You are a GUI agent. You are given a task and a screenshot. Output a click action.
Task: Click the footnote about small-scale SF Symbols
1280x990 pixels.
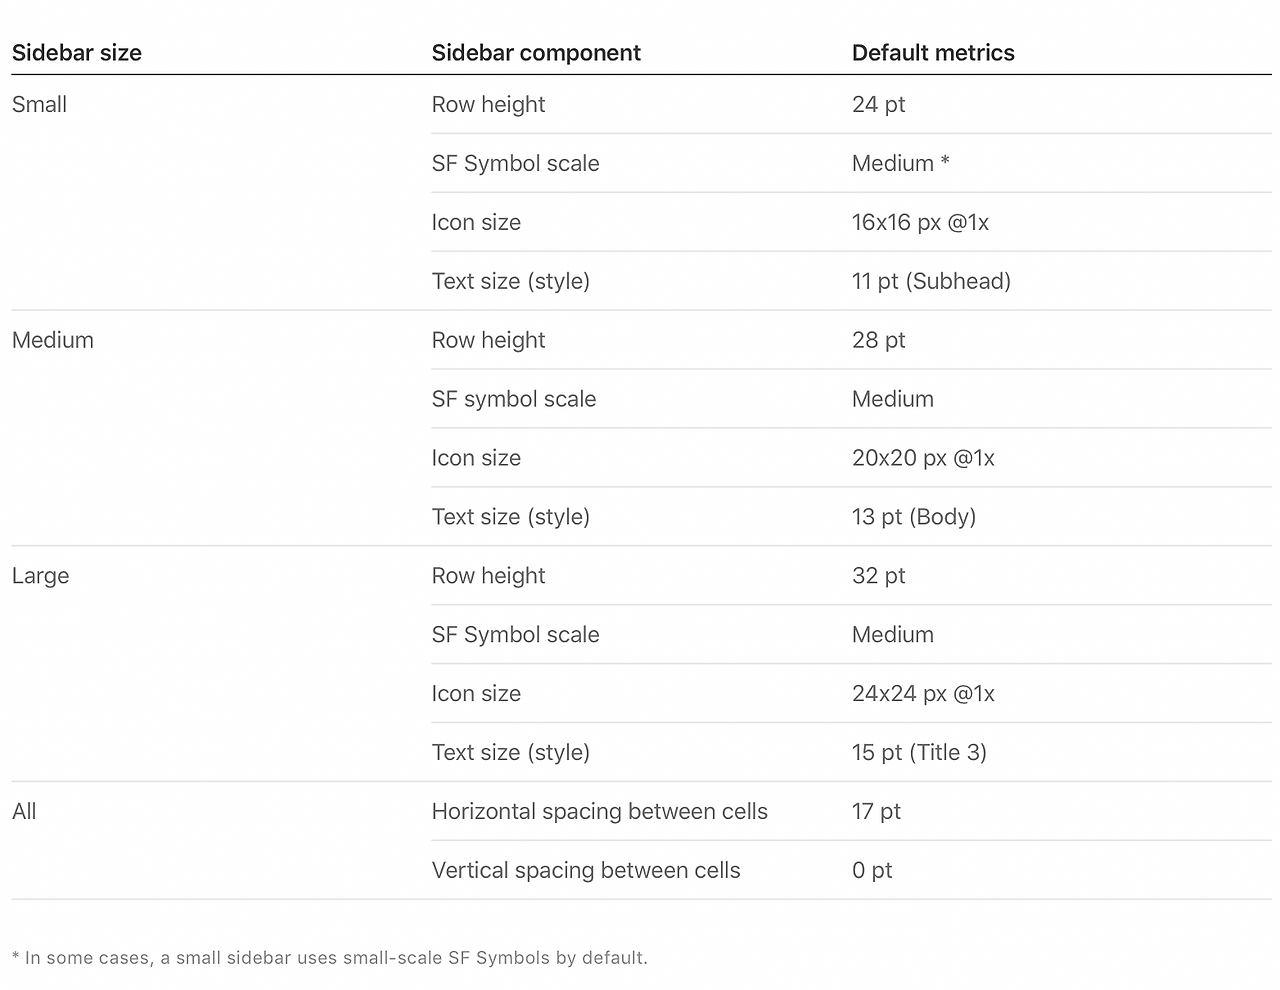coord(330,957)
